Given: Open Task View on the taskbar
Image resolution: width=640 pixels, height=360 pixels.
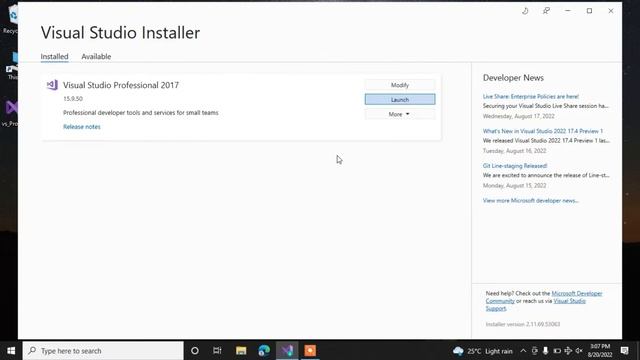Looking at the screenshot, I should [x=217, y=351].
